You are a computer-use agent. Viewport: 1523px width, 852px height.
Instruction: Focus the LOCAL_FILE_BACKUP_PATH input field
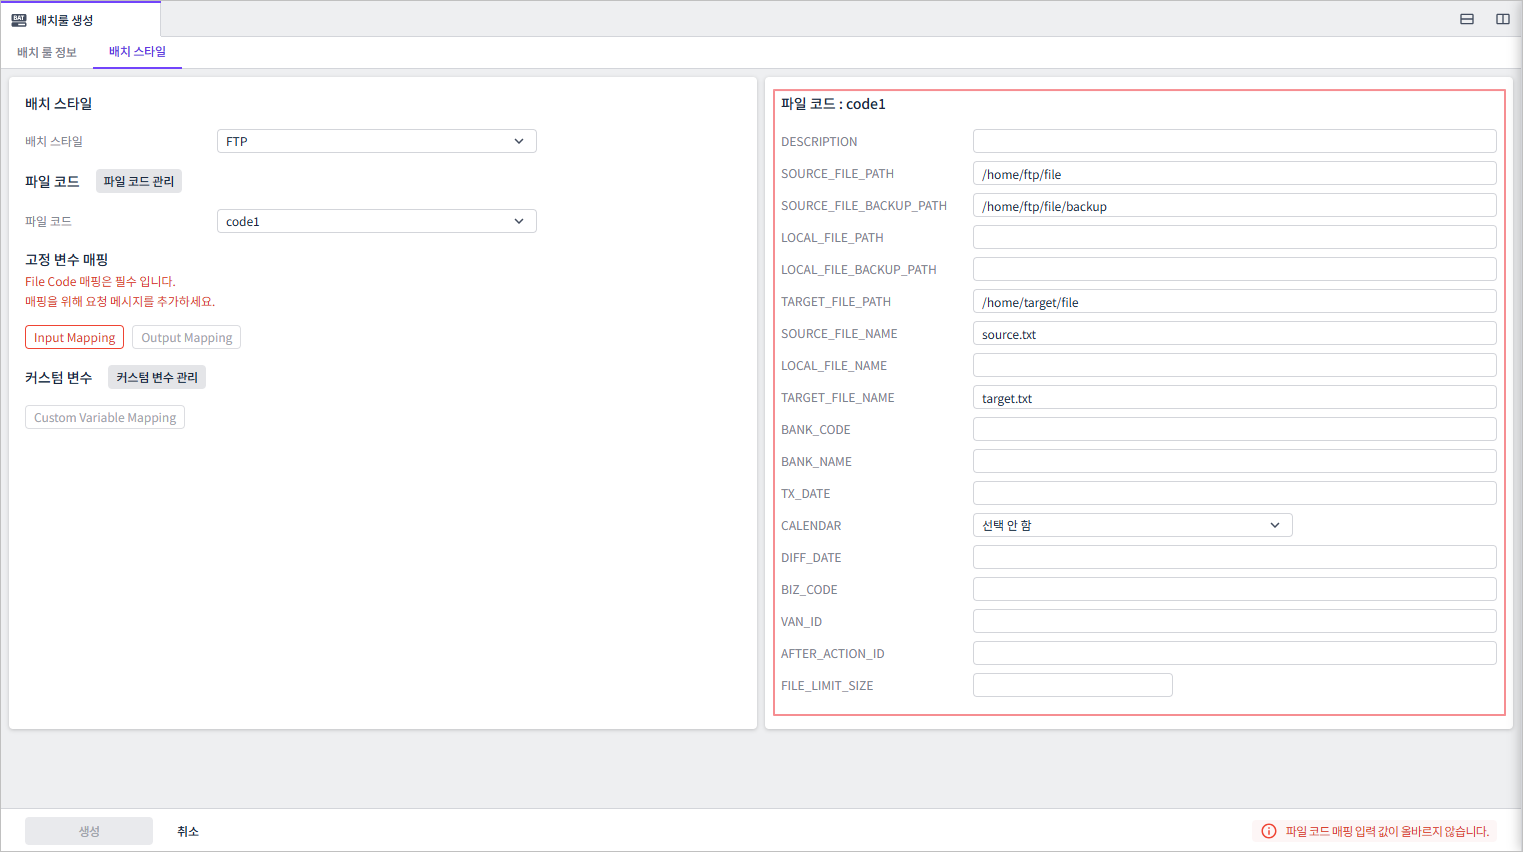click(x=1235, y=269)
